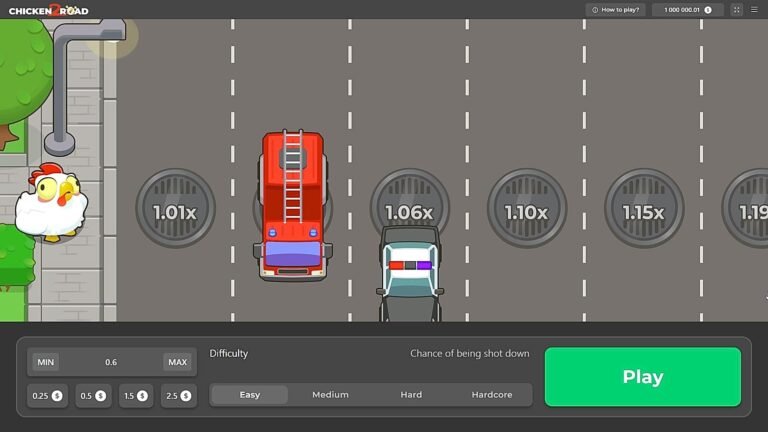Toggle fullscreen mode icon

pos(737,10)
